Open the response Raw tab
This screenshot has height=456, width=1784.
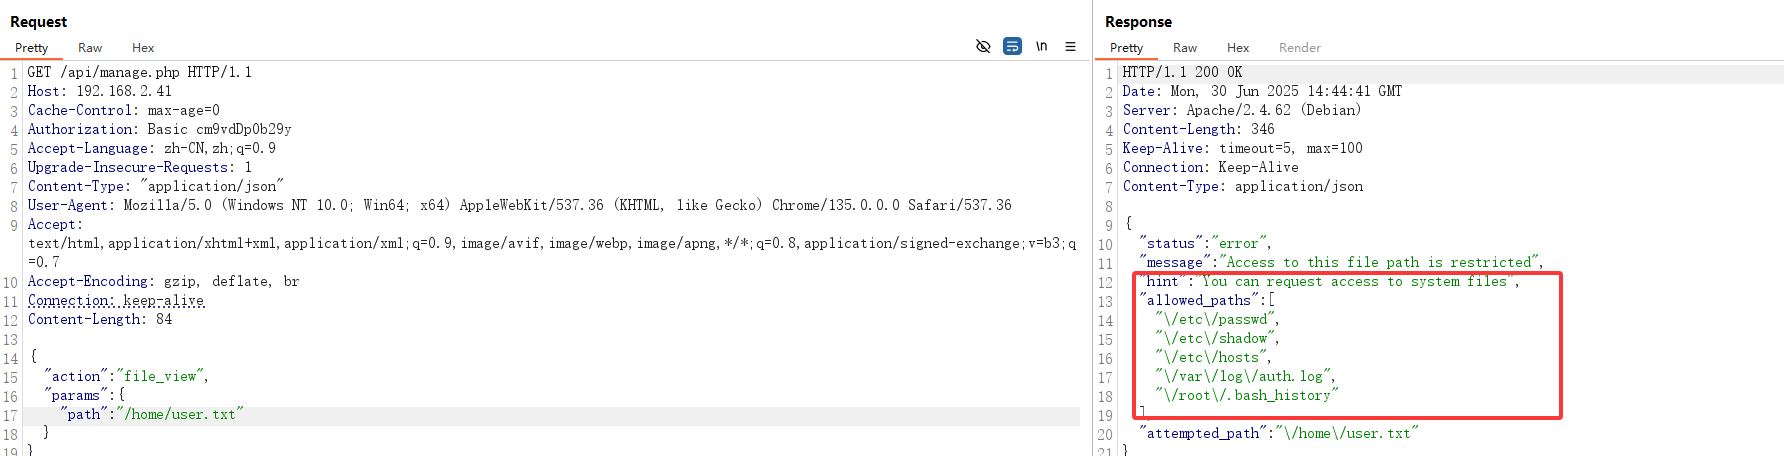pyautogui.click(x=1185, y=48)
